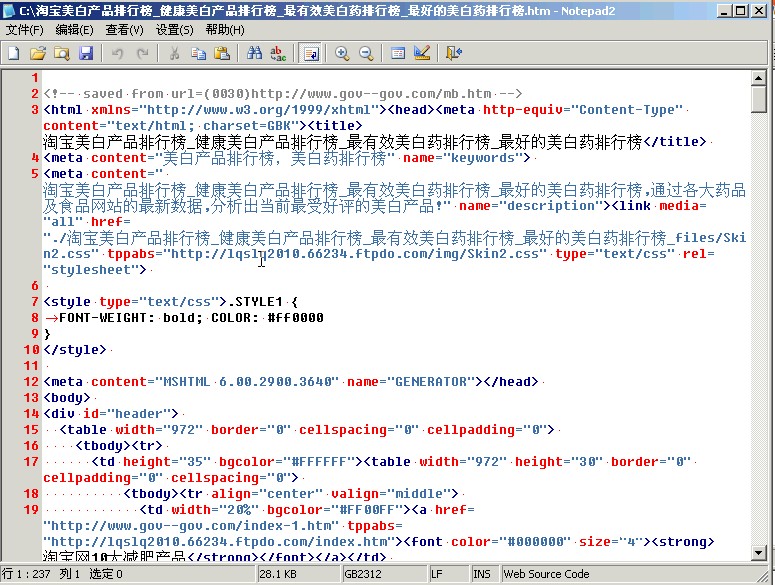Open the Replace dialog icon
775x585 pixels.
click(x=278, y=53)
